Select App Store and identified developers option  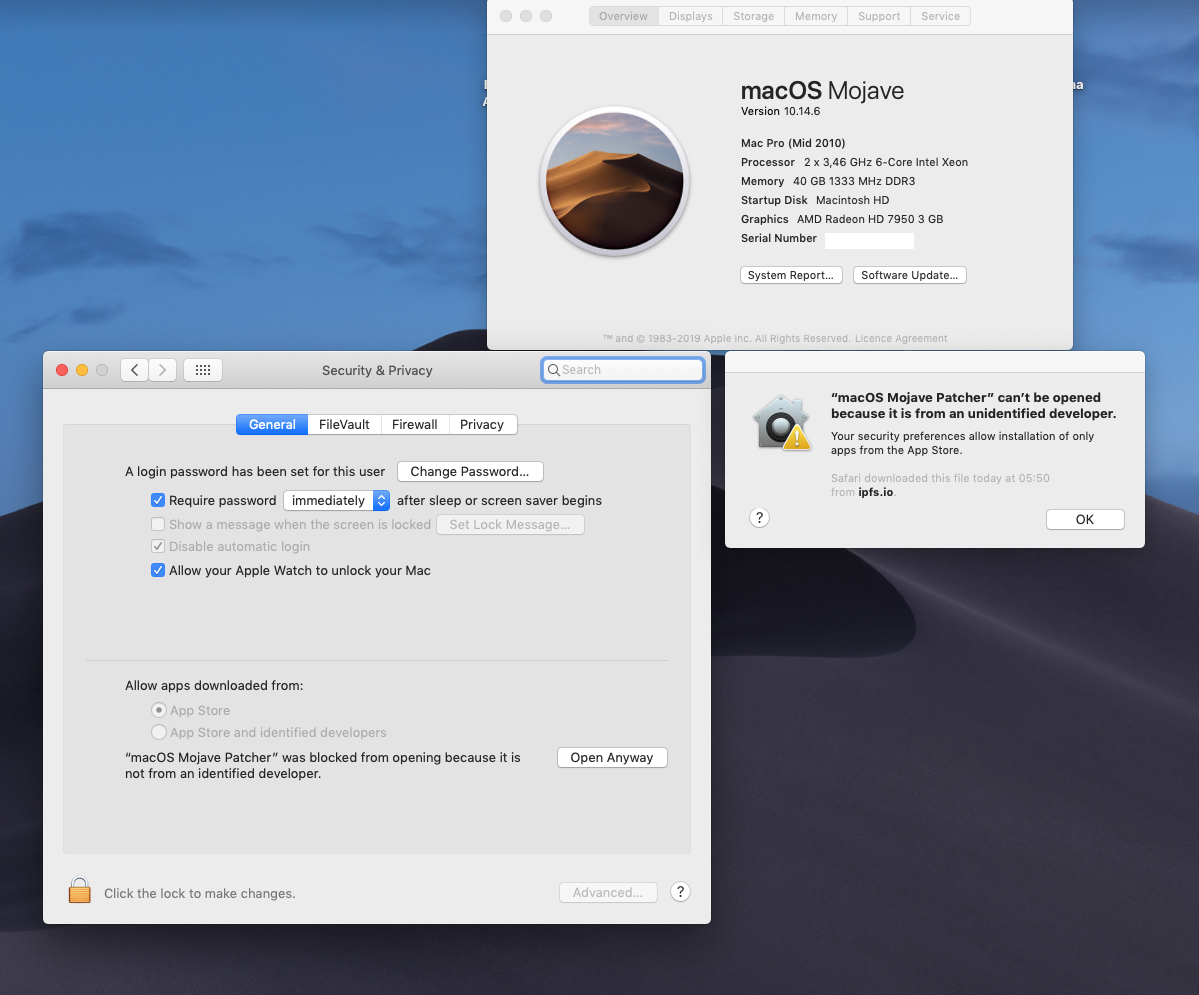click(x=159, y=732)
